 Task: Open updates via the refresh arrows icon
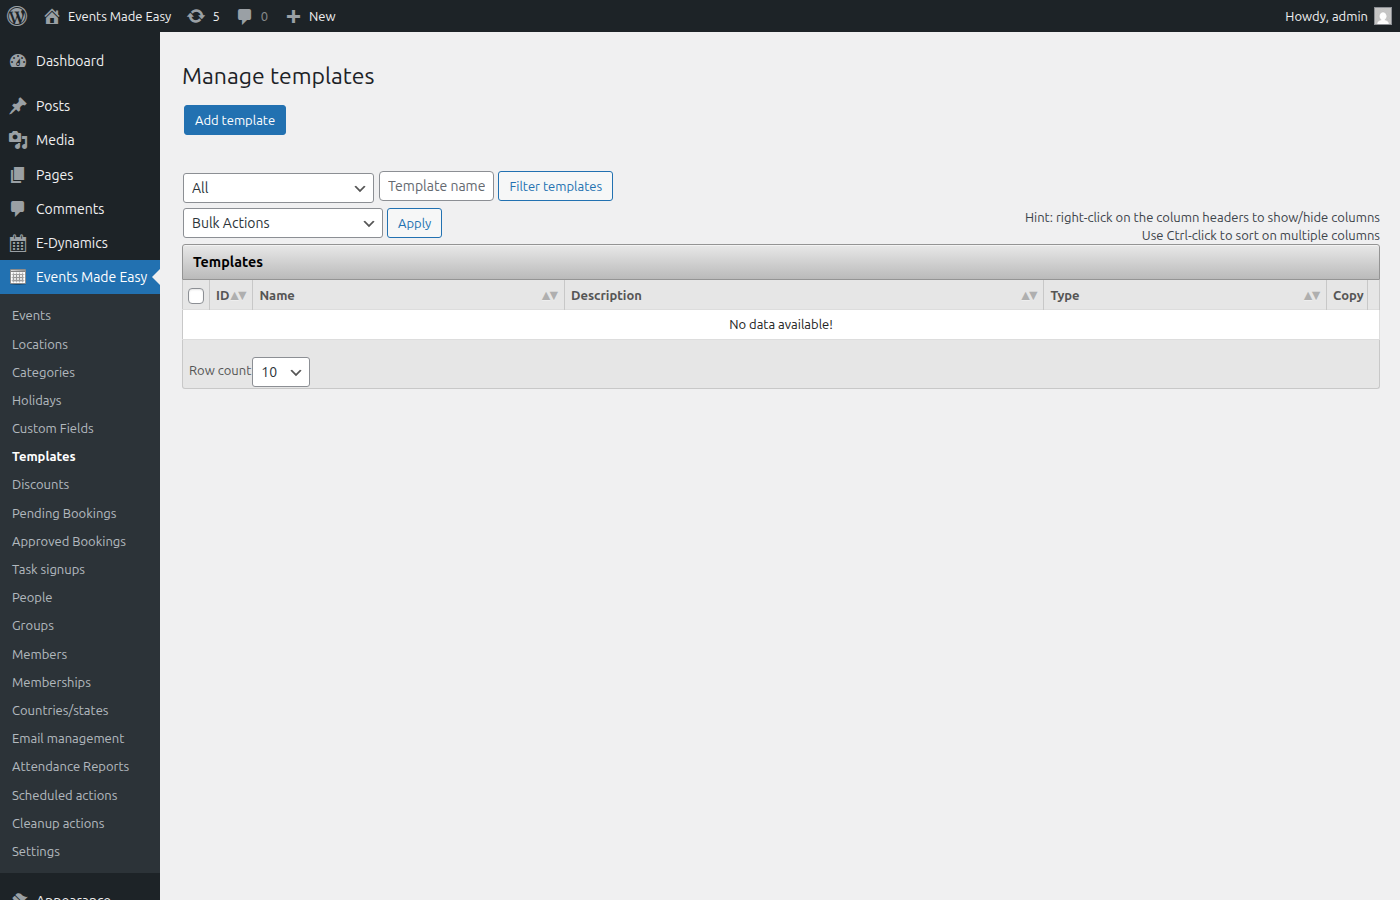click(x=196, y=15)
